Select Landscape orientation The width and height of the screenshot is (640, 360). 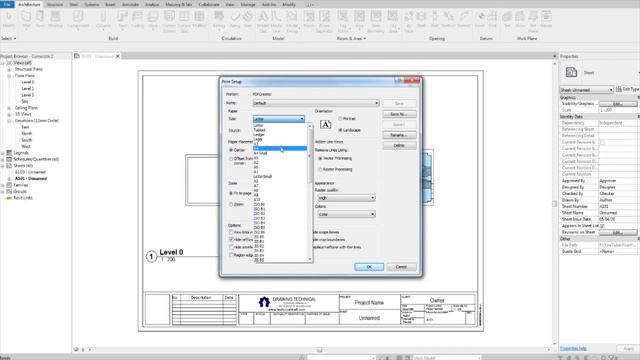coord(340,130)
